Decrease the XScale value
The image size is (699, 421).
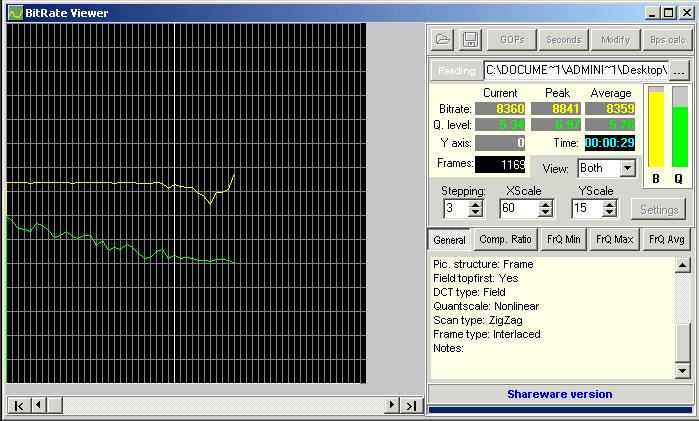click(546, 213)
